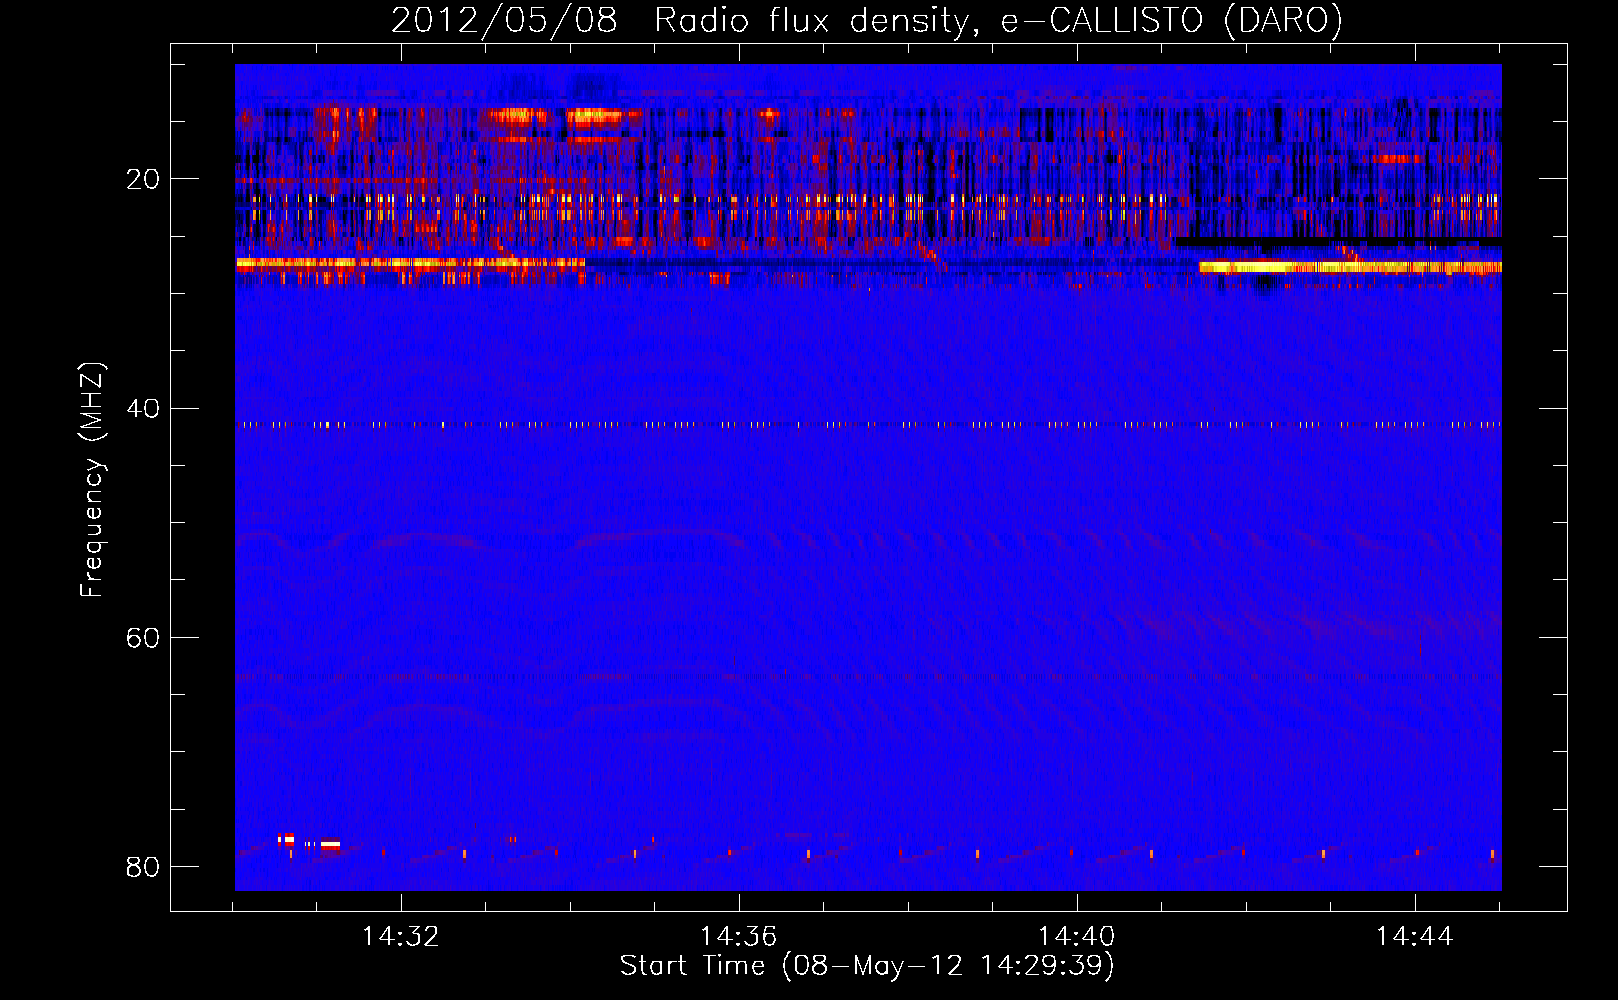Click the 14:40 time tick label
1618x1000 pixels.
pos(1076,937)
